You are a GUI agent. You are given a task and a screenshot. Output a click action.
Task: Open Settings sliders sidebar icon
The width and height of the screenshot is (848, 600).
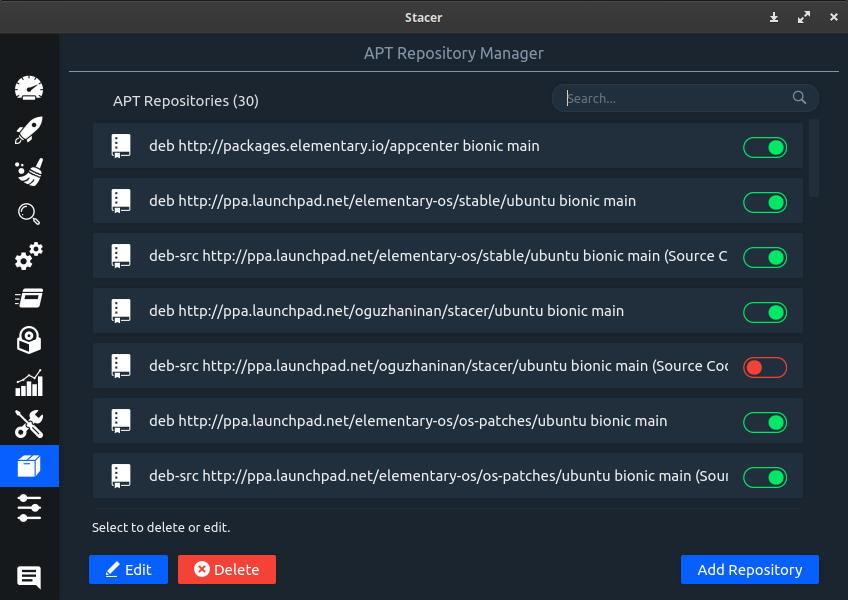(x=29, y=508)
